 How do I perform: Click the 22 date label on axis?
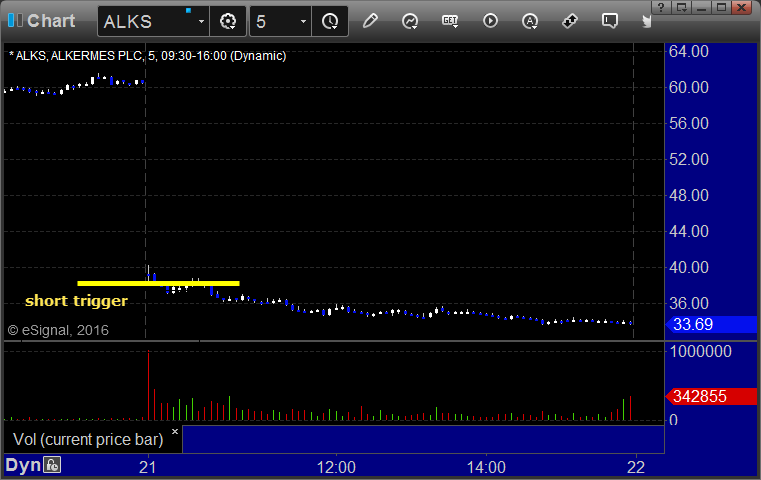[636, 467]
